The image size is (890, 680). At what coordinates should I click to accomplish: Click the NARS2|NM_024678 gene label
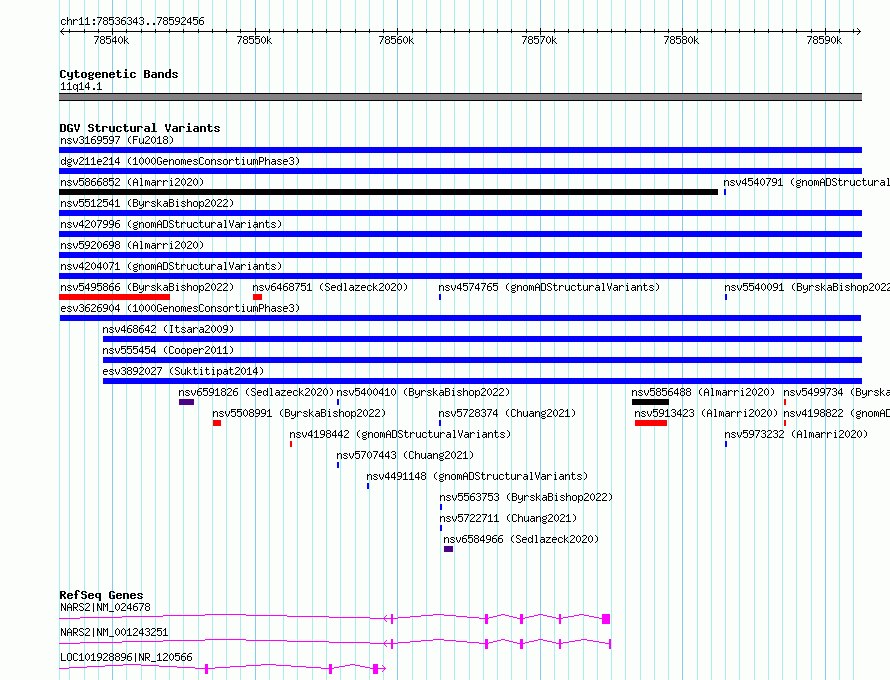pyautogui.click(x=105, y=607)
